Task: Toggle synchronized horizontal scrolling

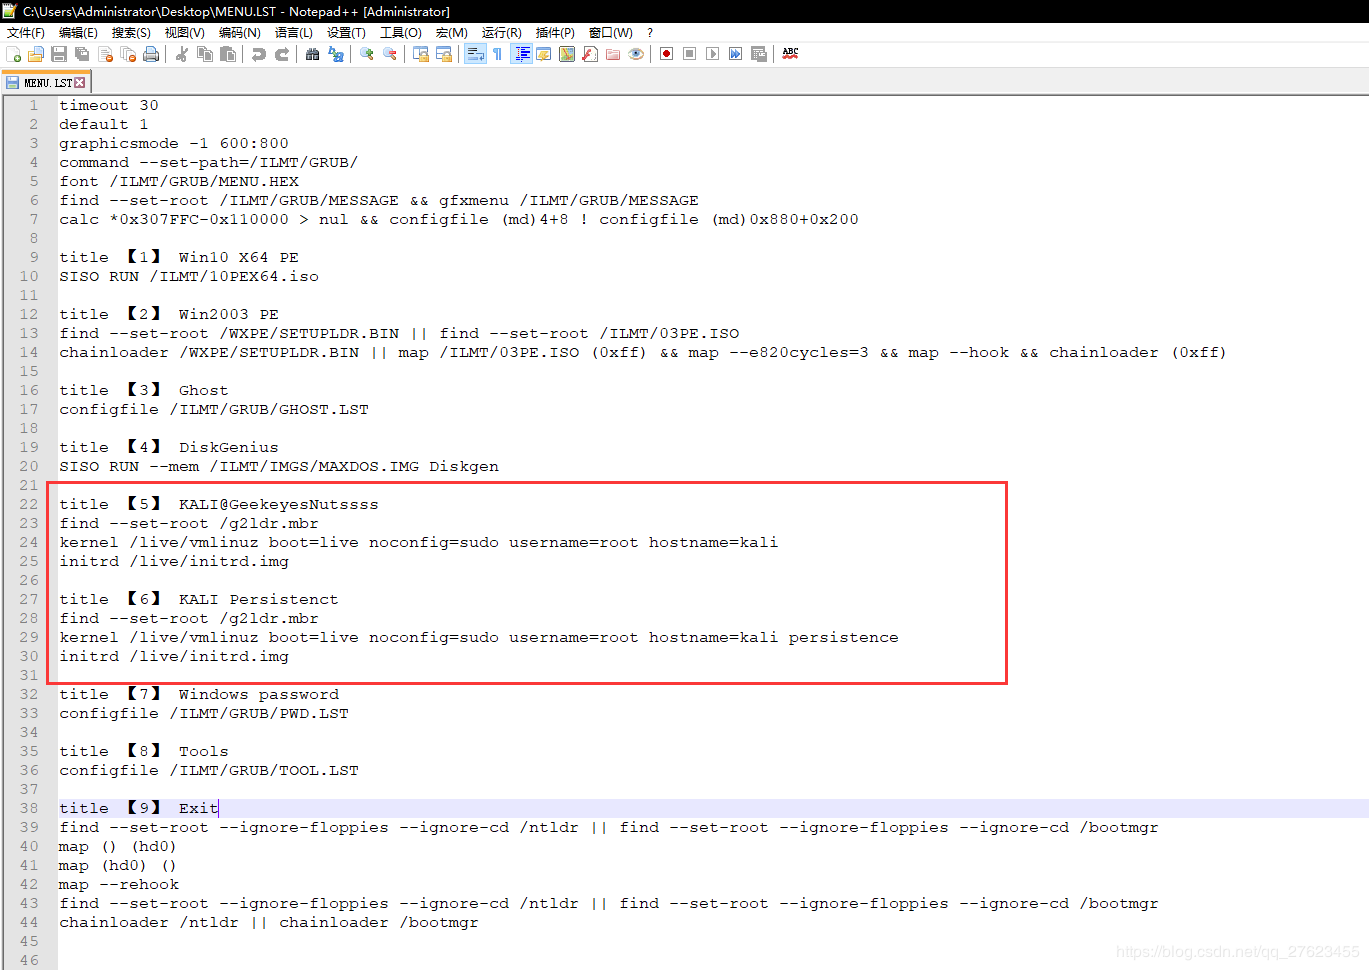Action: [x=444, y=54]
